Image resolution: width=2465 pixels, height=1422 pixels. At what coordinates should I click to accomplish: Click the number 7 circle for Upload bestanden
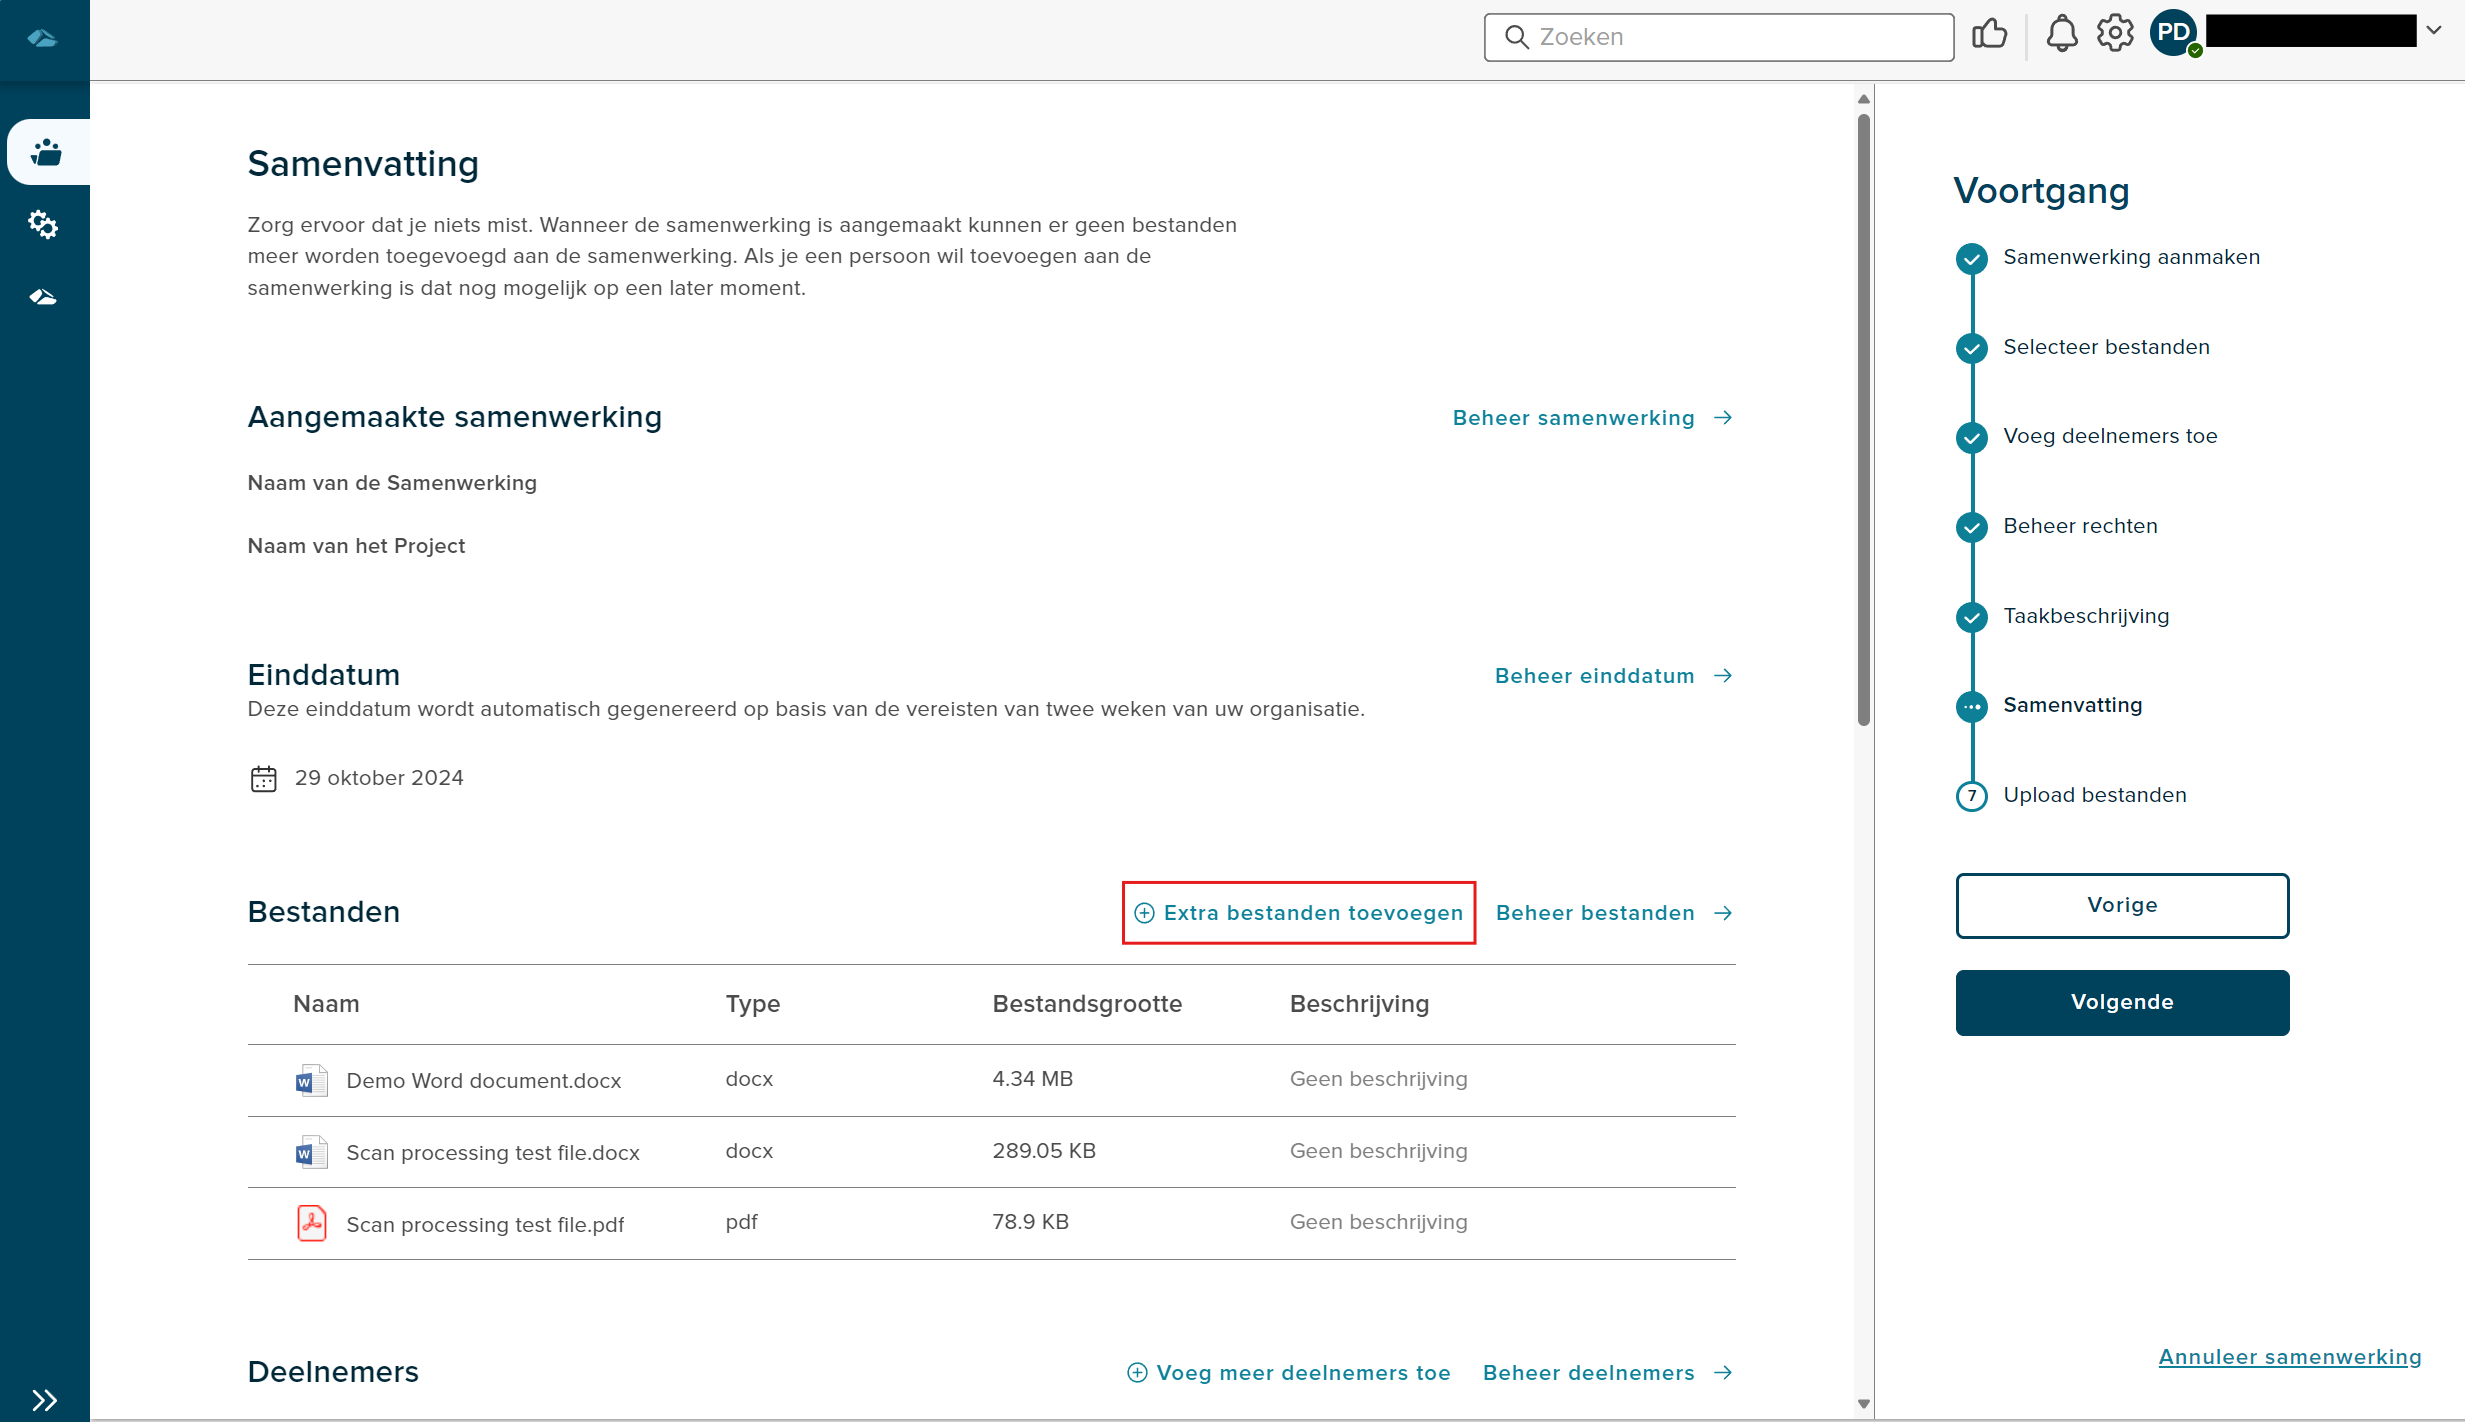(x=1971, y=796)
